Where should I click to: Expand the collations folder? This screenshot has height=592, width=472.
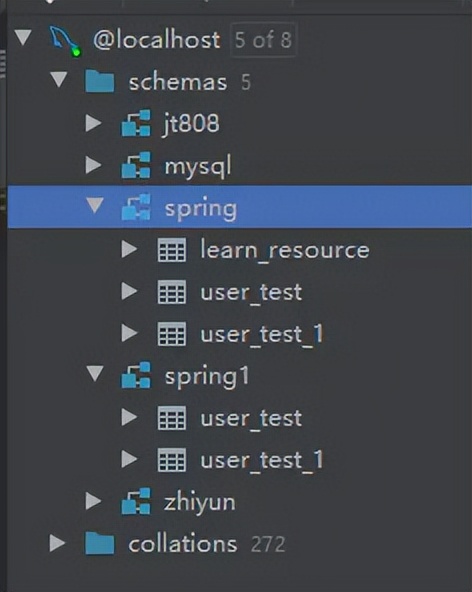pyautogui.click(x=57, y=543)
